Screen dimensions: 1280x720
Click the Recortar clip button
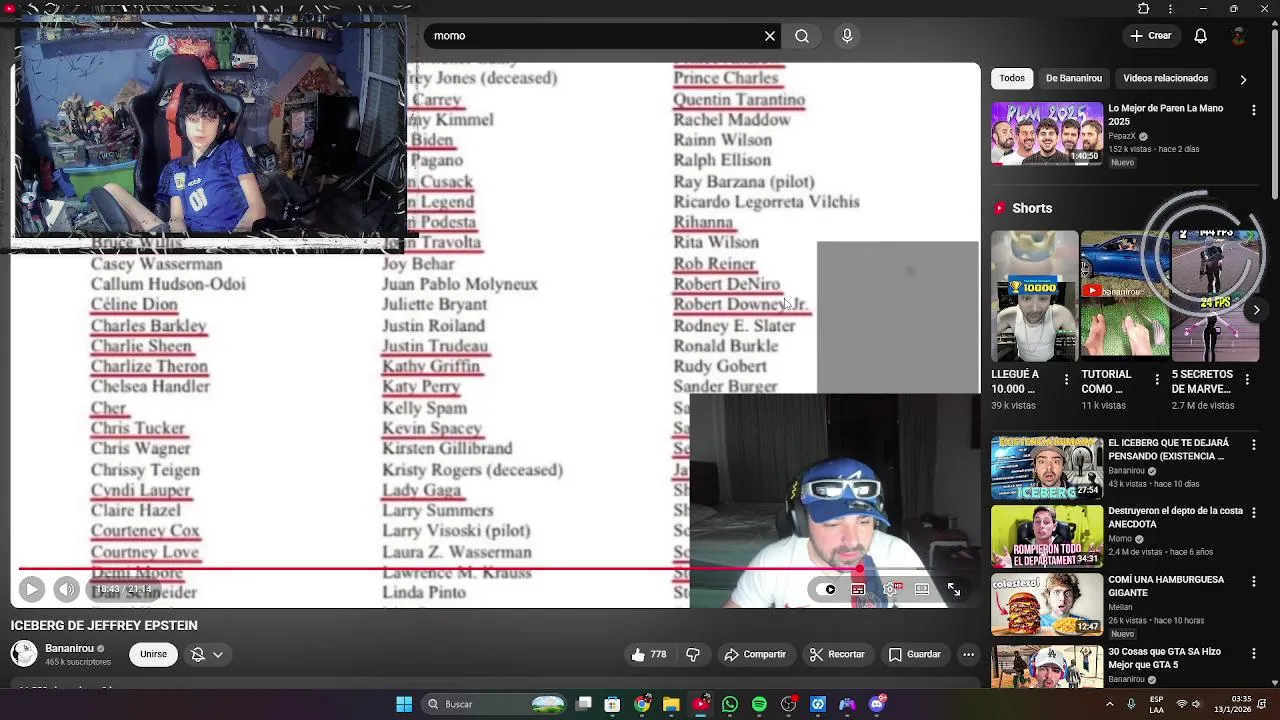[x=837, y=655]
